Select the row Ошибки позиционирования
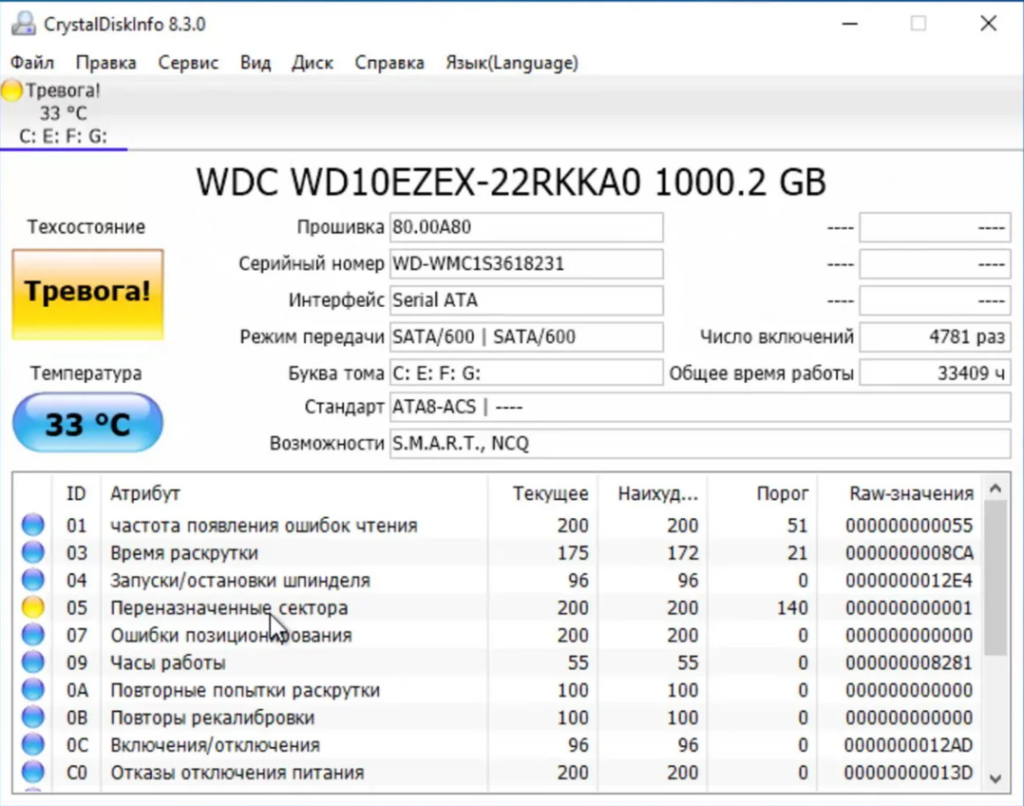This screenshot has width=1024, height=806. [499, 635]
